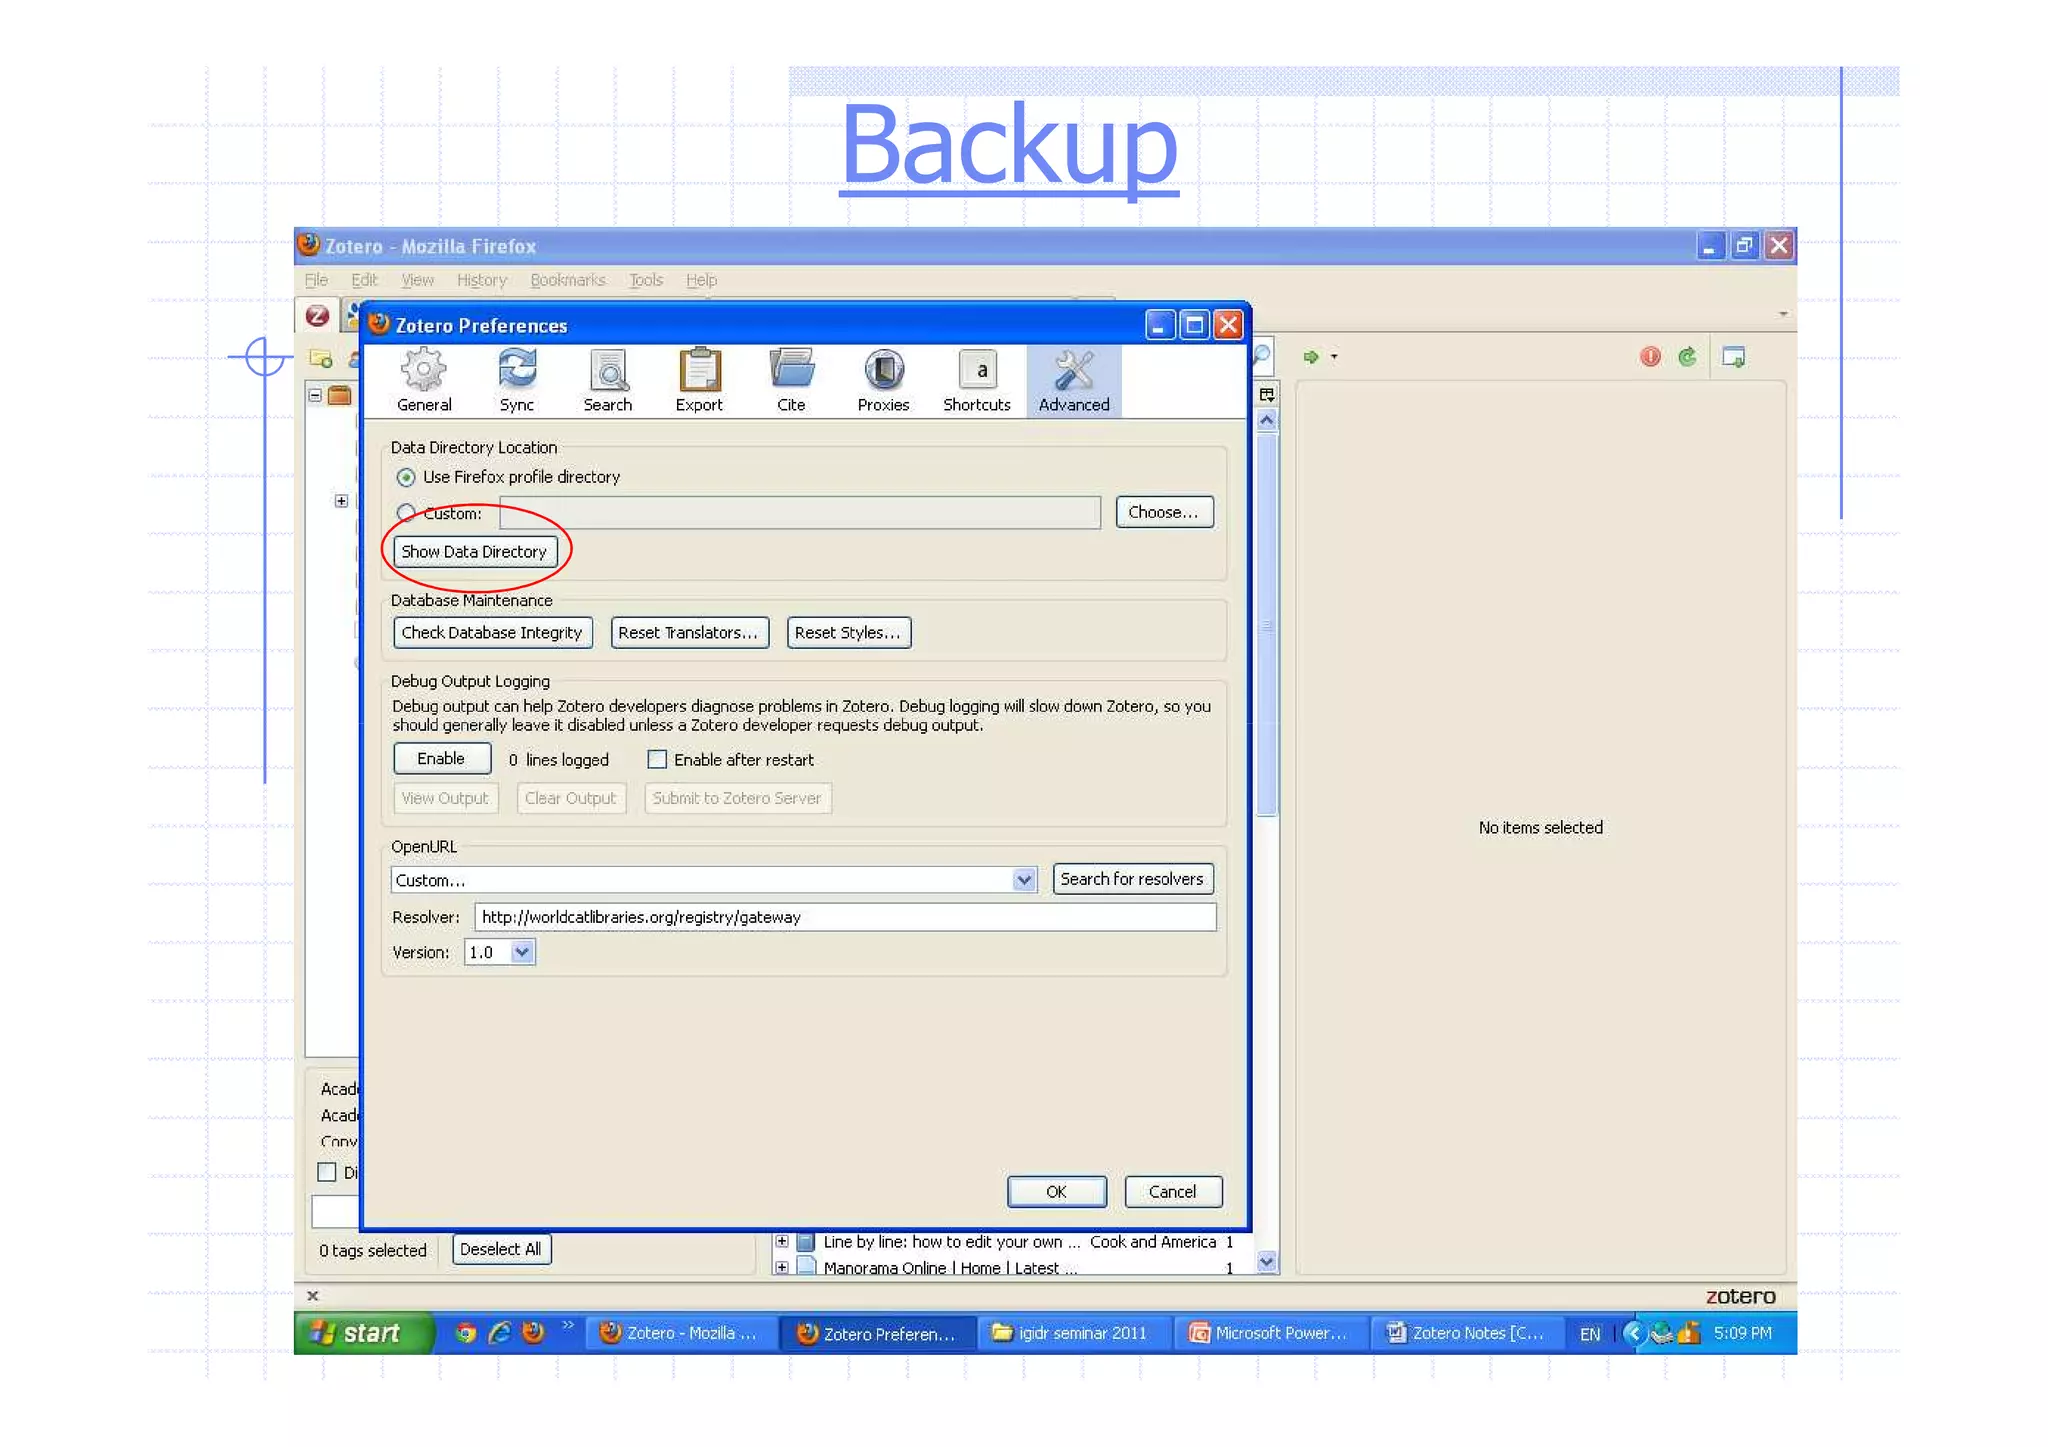Image resolution: width=2048 pixels, height=1447 pixels.
Task: Click Show Data Directory button
Action: (x=474, y=552)
